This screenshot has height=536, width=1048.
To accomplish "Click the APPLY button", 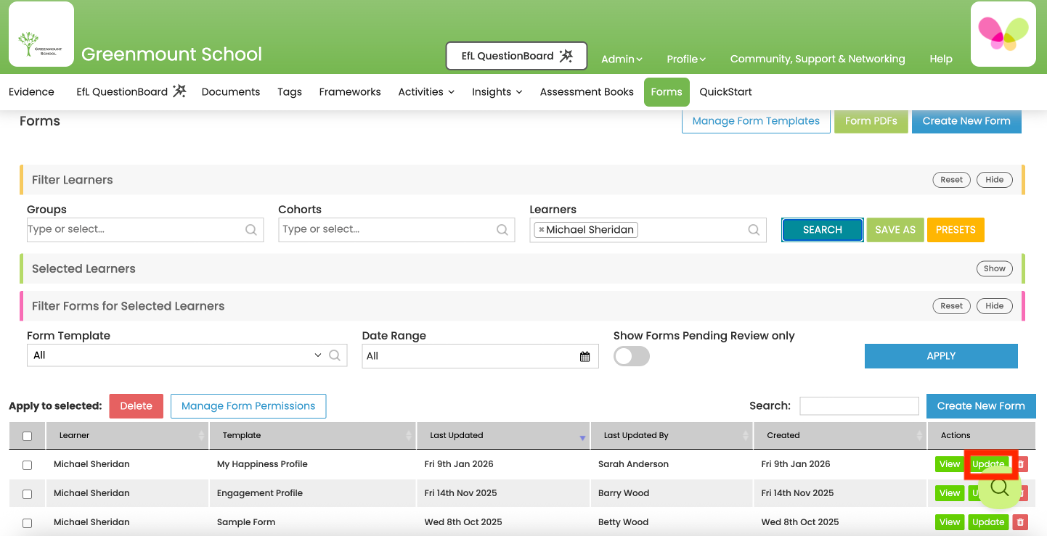I will click(x=941, y=356).
